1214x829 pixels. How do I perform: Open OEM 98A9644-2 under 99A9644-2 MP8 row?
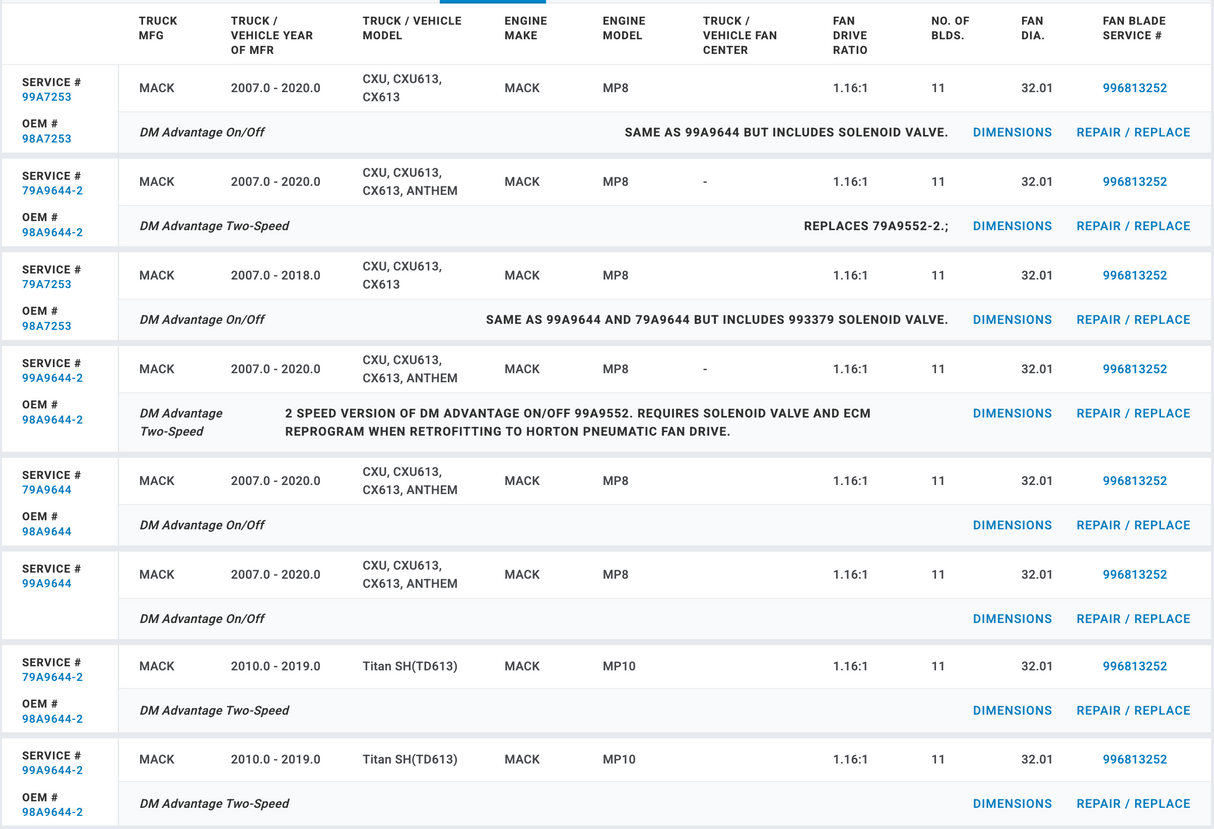click(x=53, y=420)
